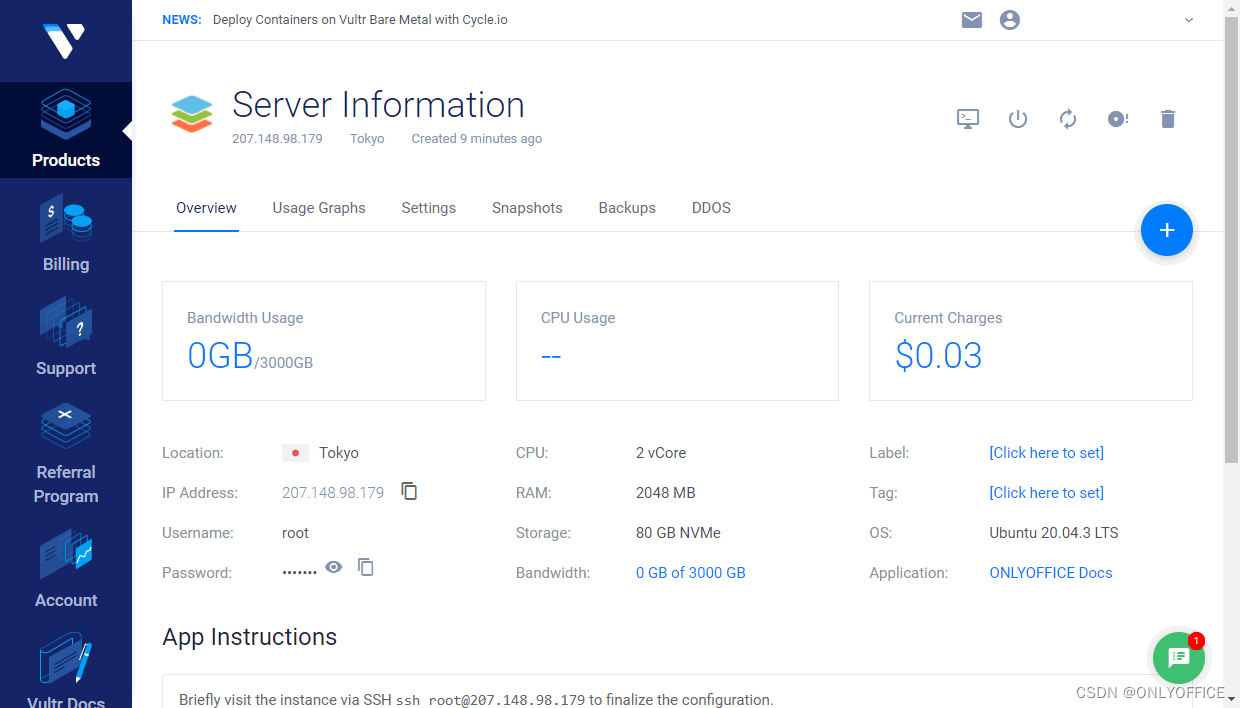Click the 'App Instructions' heading
Image resolution: width=1240 pixels, height=708 pixels.
pos(250,637)
